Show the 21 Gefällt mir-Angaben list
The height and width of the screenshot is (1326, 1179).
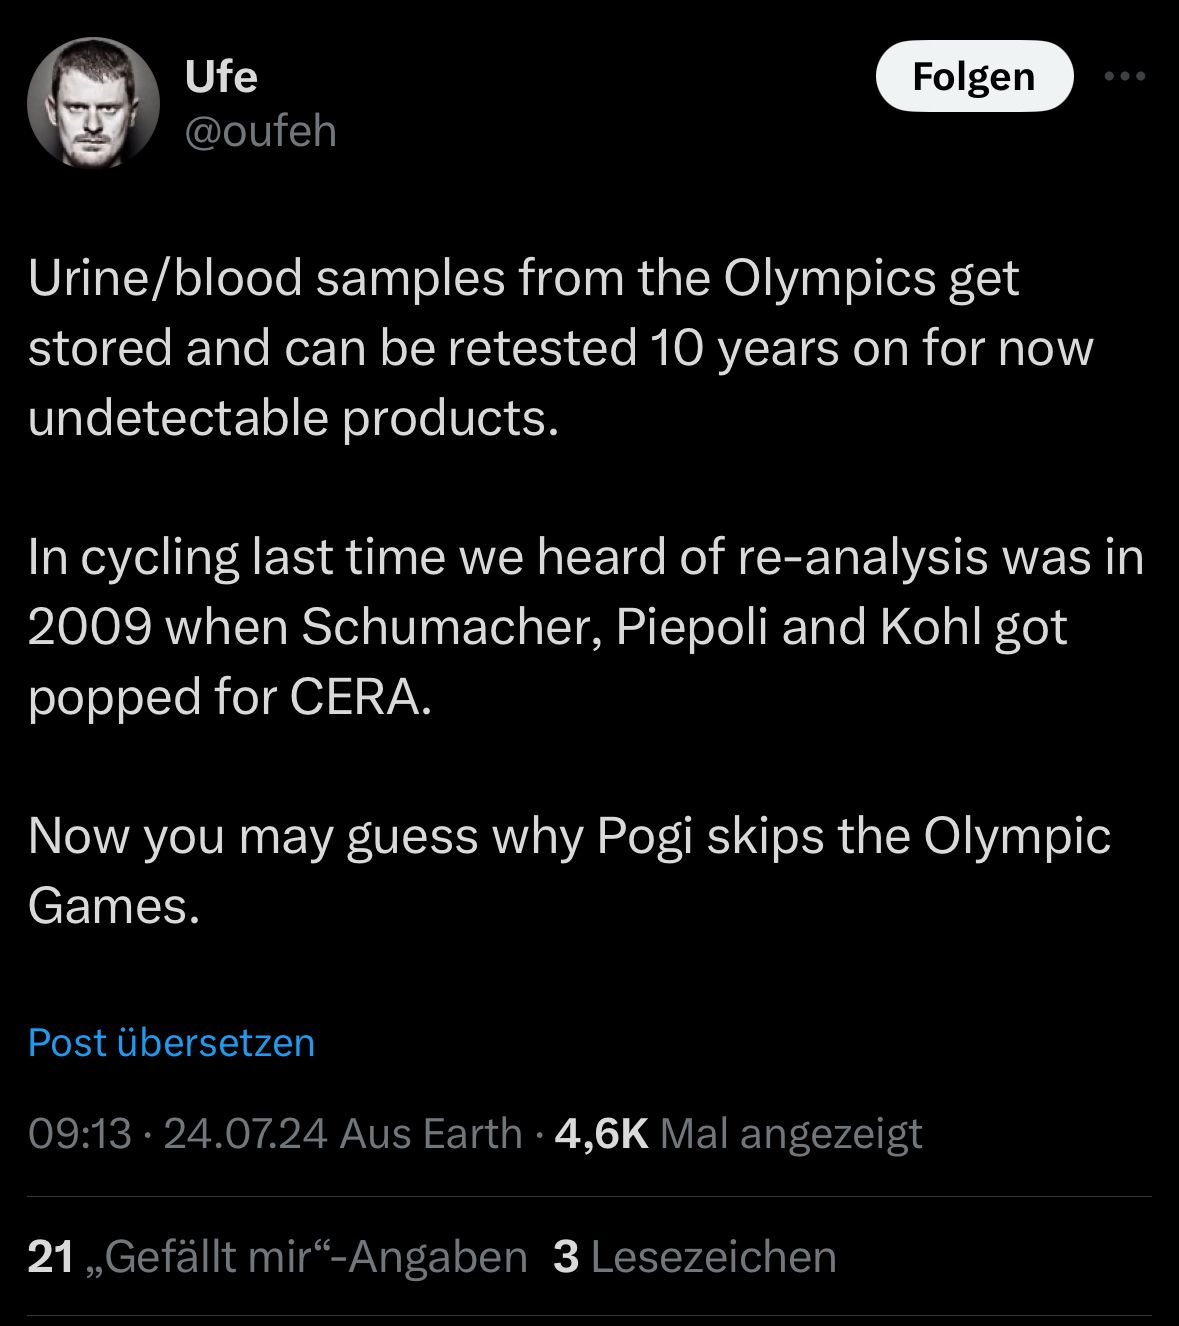point(277,1257)
